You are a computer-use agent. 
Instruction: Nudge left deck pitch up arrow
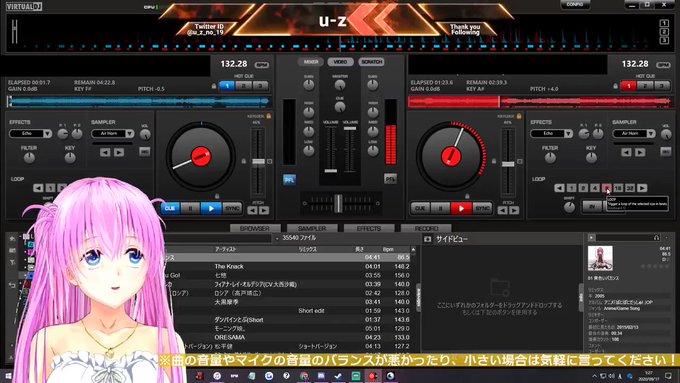[x=264, y=210]
